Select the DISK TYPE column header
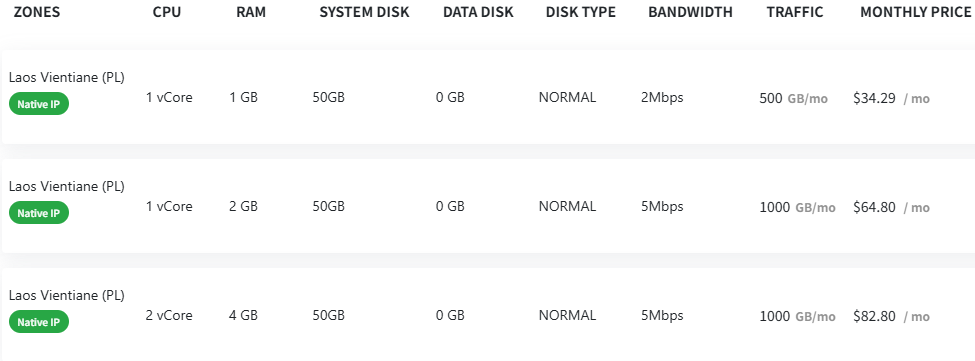The height and width of the screenshot is (361, 975). 581,12
